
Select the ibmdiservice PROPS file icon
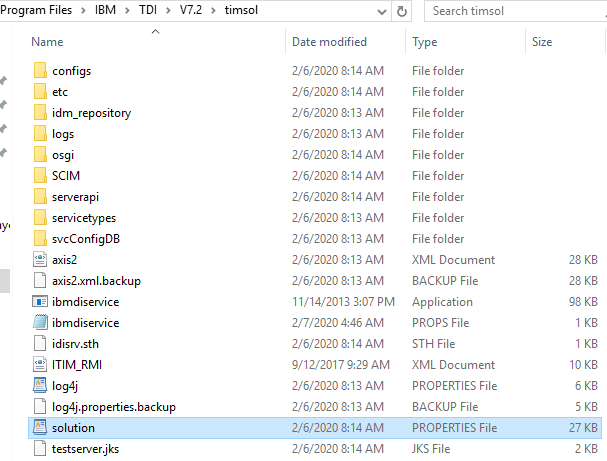pos(40,323)
